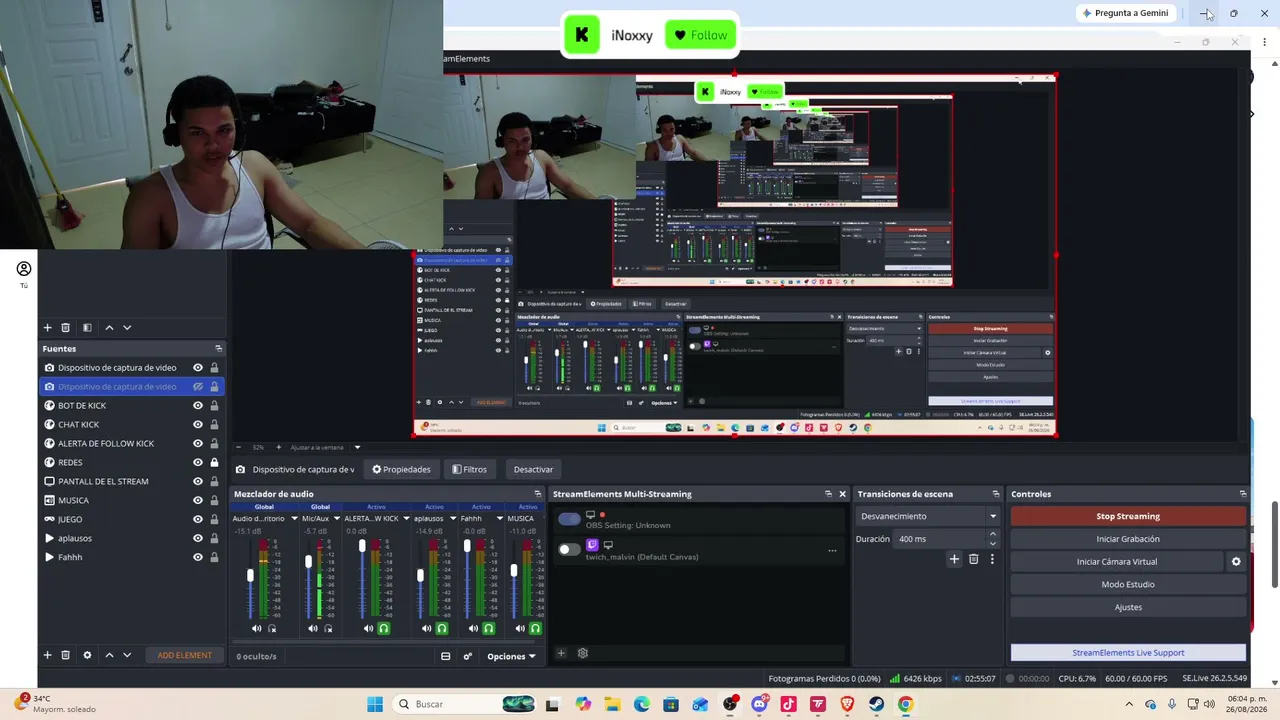Select the JUEGO source row

130,519
